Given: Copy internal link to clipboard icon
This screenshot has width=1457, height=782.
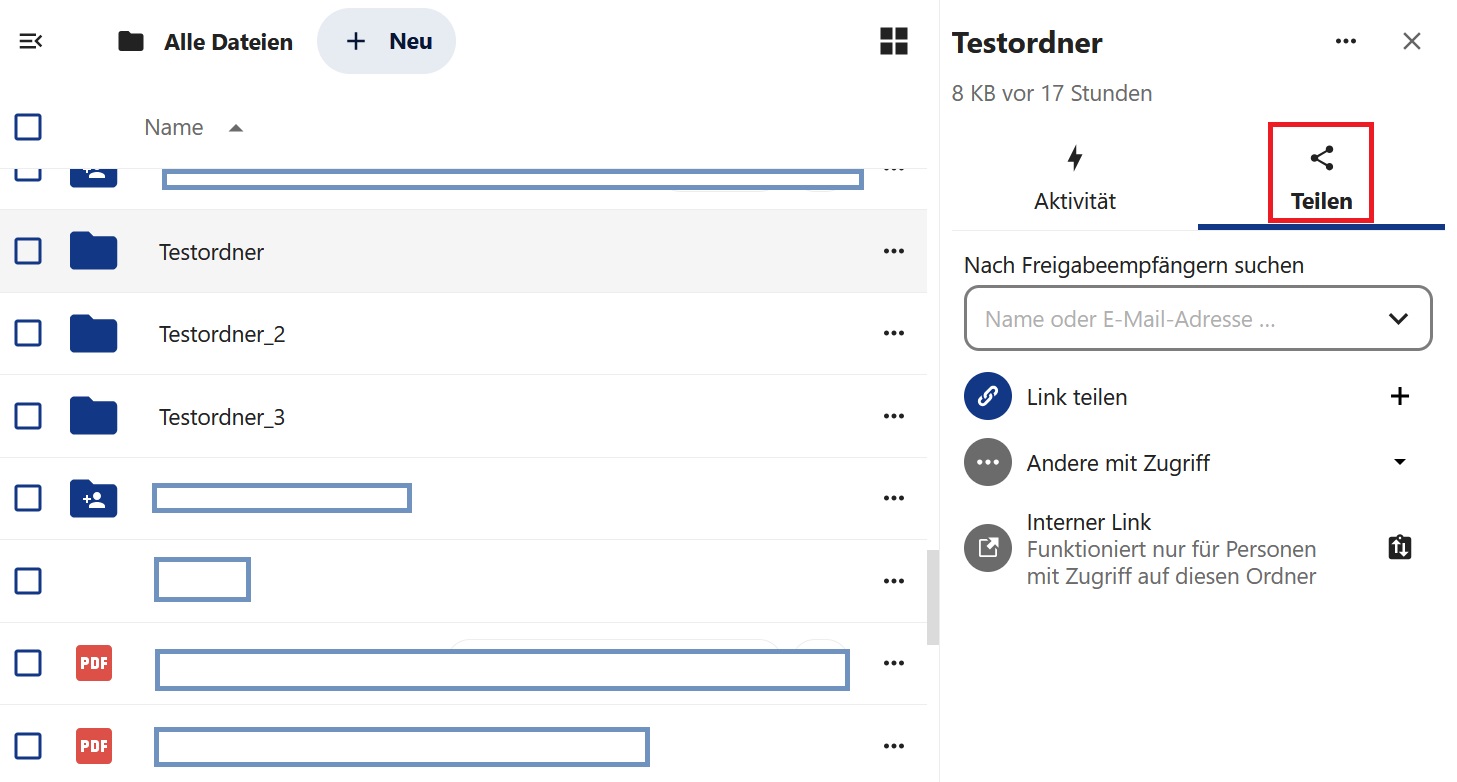Looking at the screenshot, I should click(x=1400, y=548).
